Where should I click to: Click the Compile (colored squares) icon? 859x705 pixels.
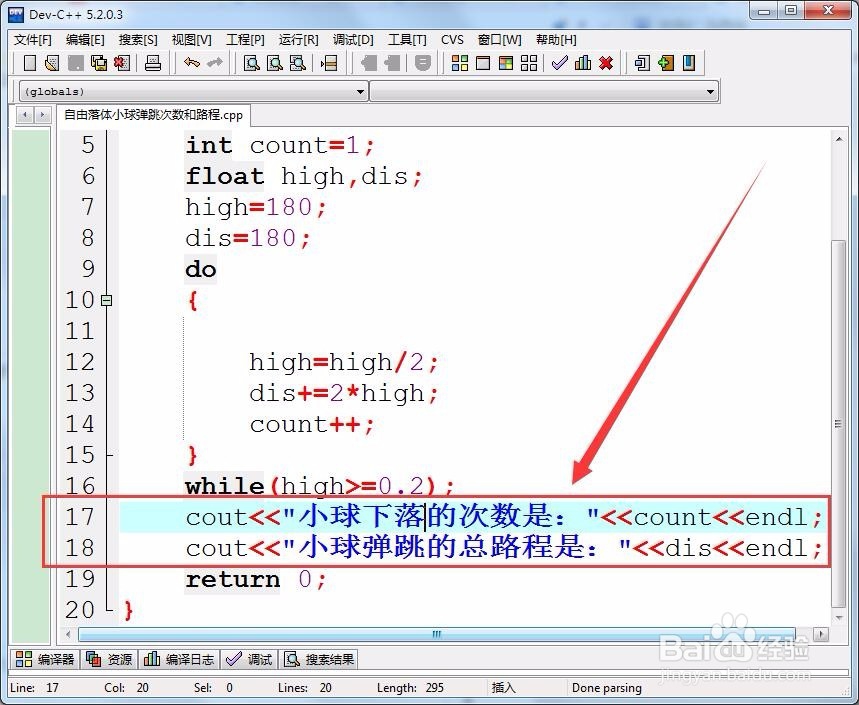(460, 63)
